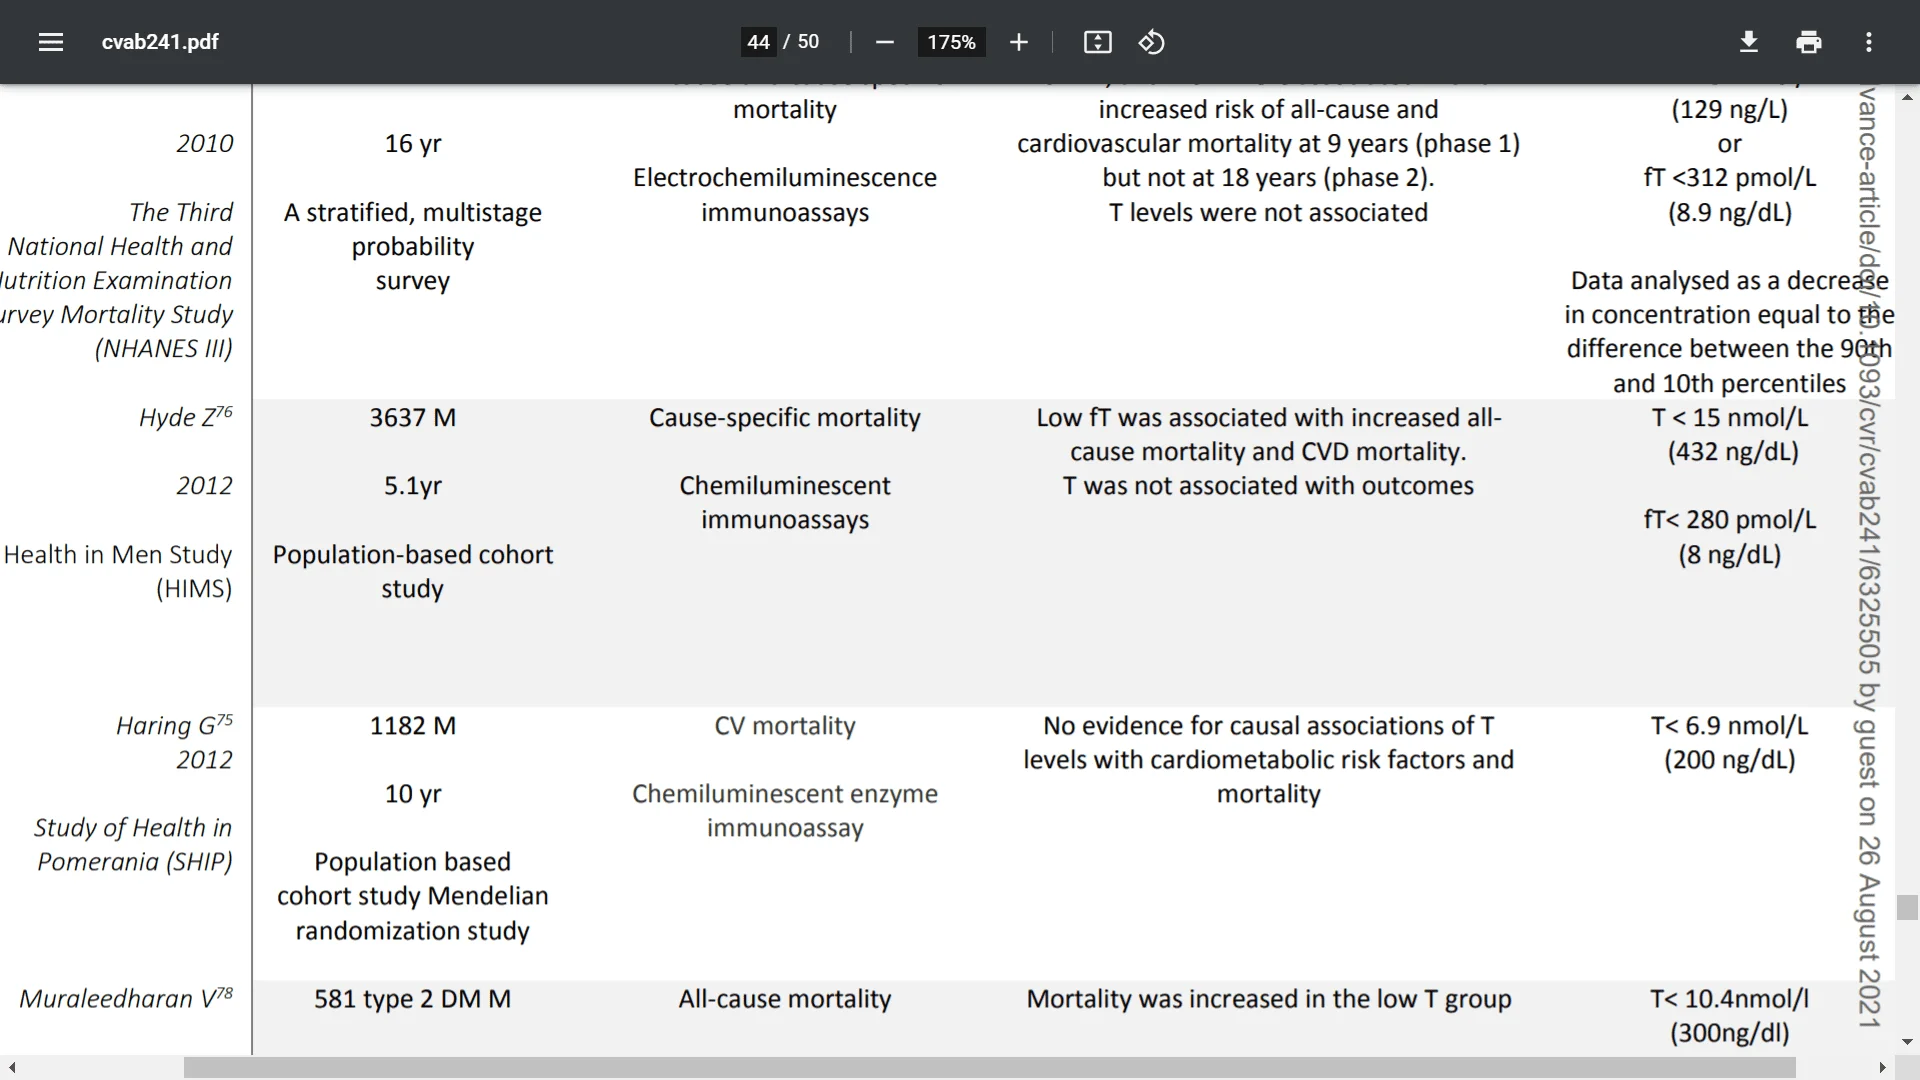Download the PDF file
Image resolution: width=1920 pixels, height=1080 pixels.
coord(1748,42)
